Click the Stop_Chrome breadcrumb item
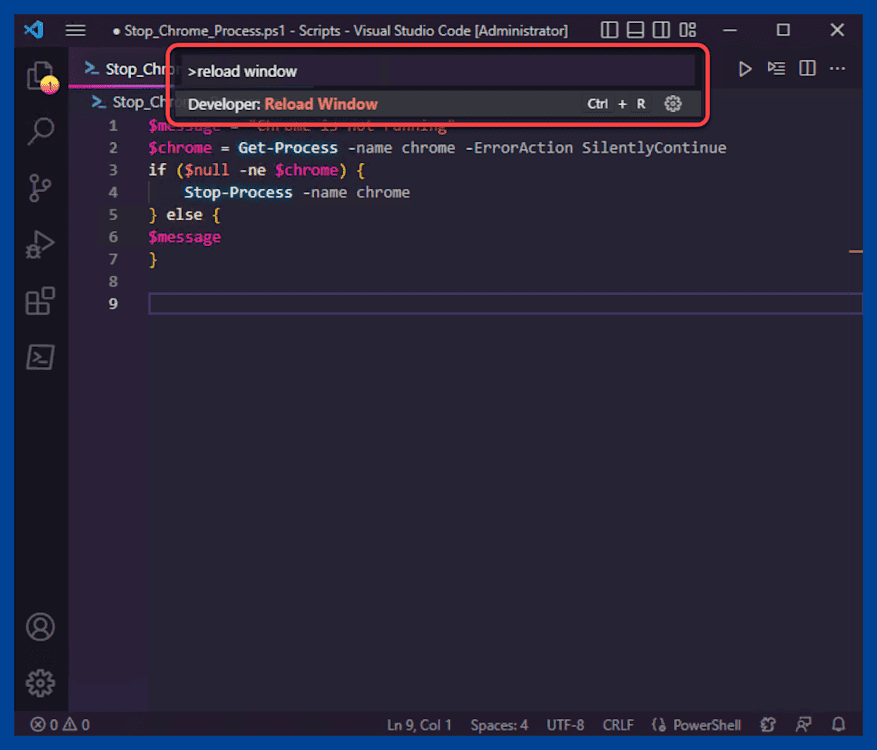The width and height of the screenshot is (877, 750). (x=132, y=102)
